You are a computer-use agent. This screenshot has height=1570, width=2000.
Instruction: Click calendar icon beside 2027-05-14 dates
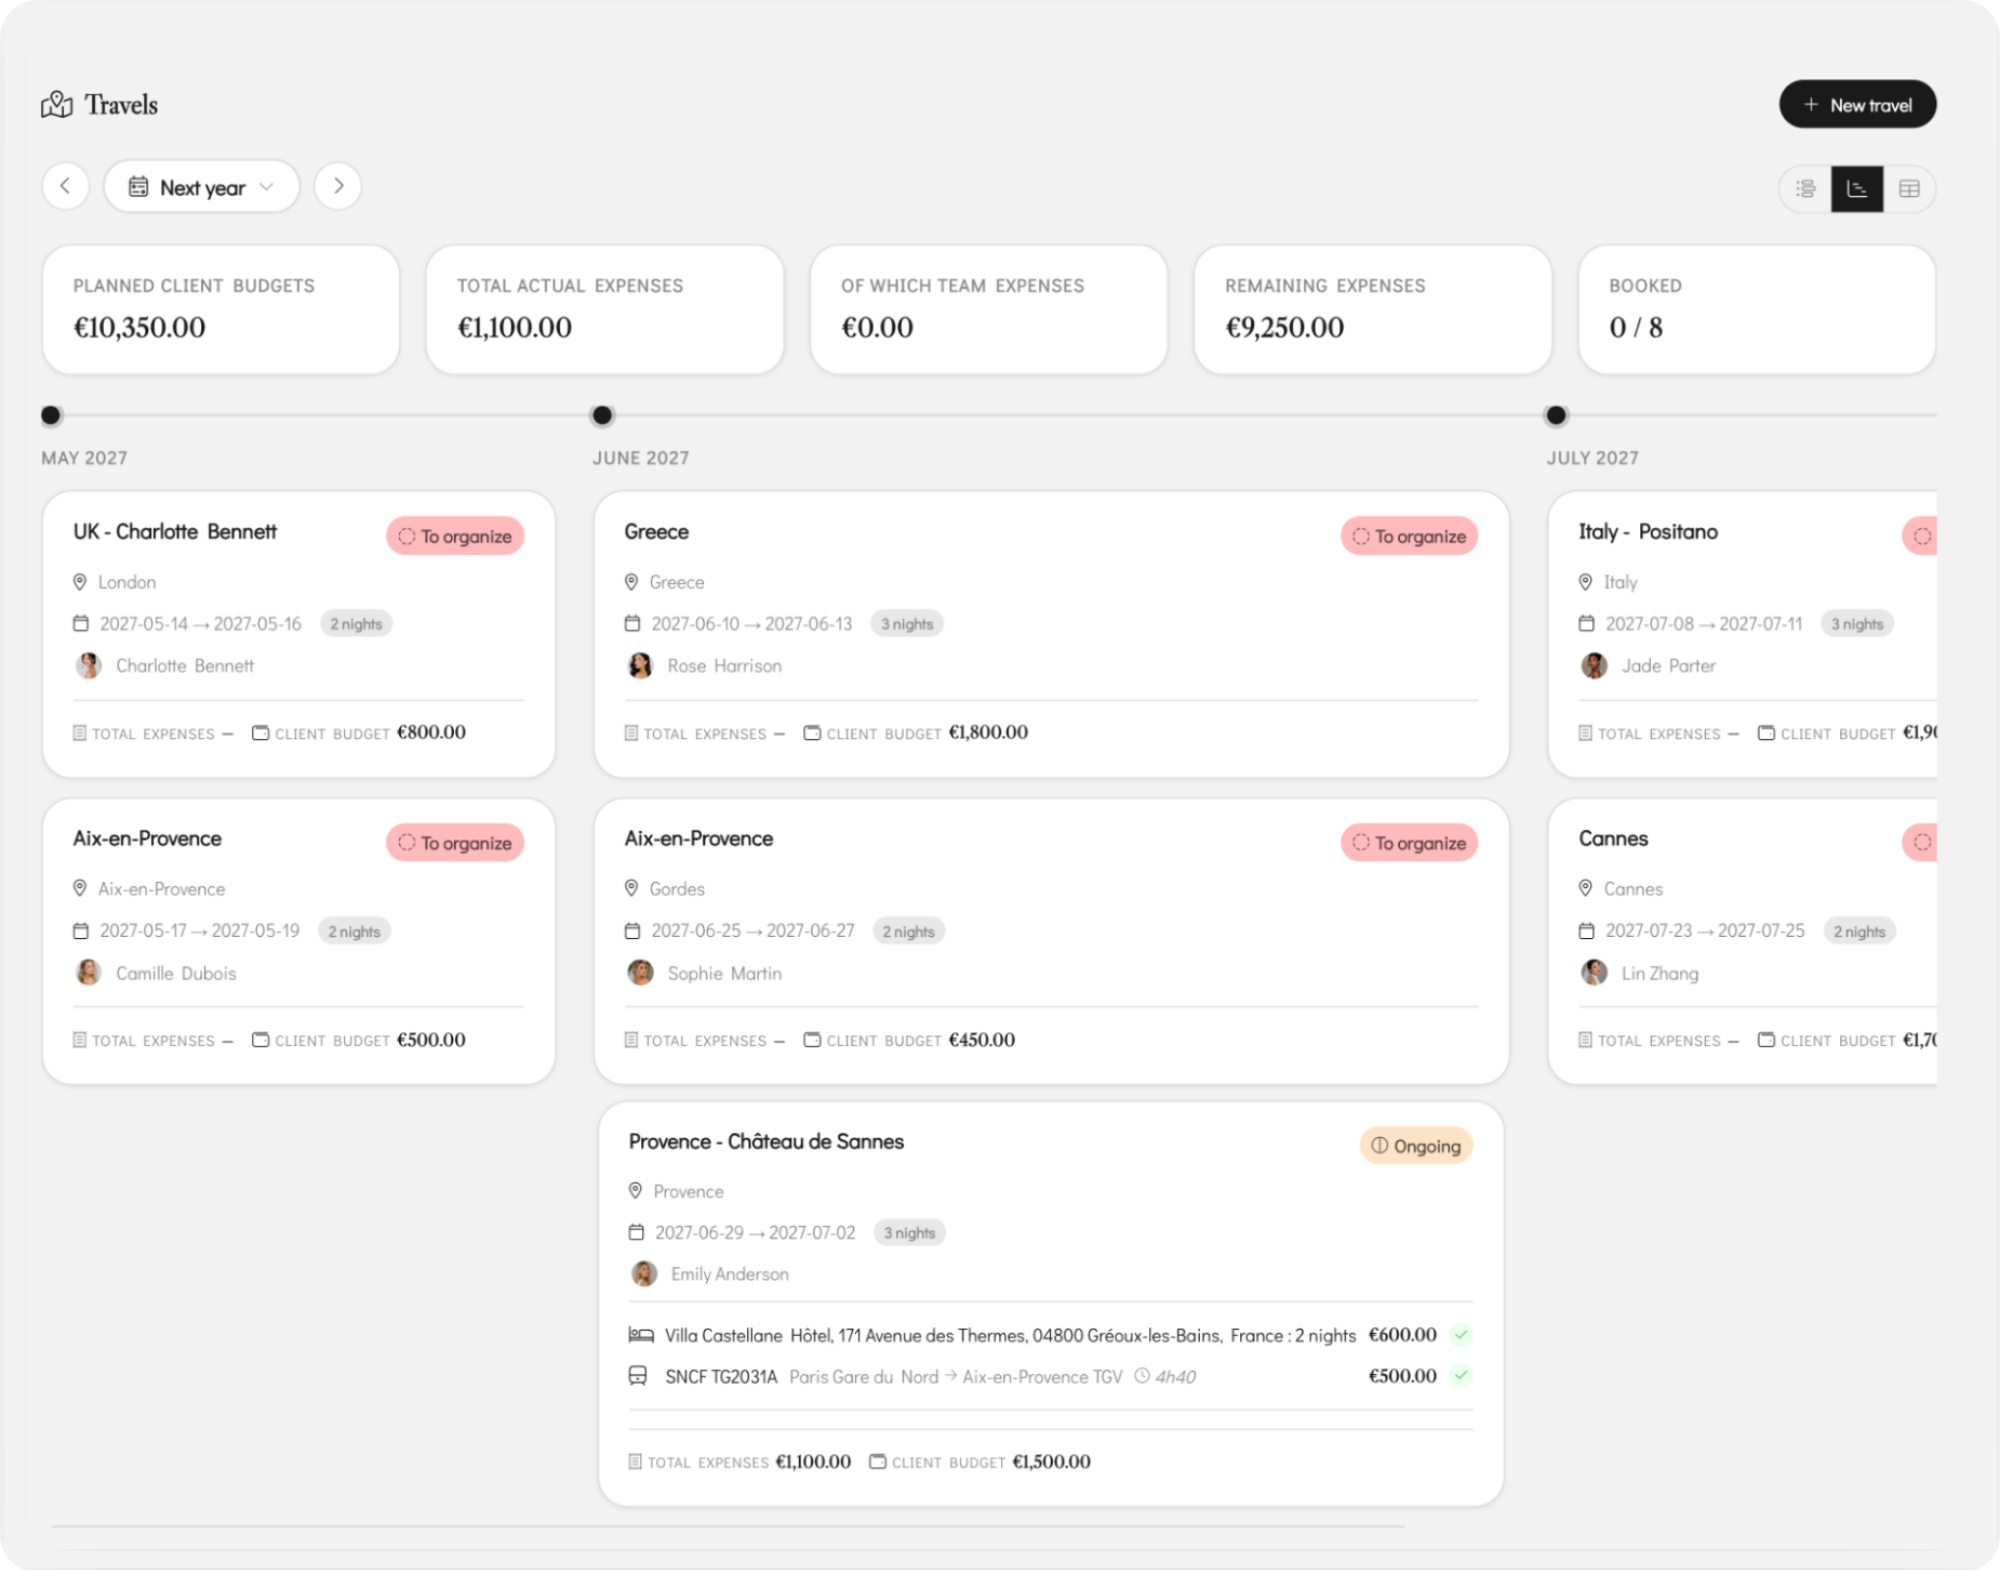pyautogui.click(x=81, y=624)
